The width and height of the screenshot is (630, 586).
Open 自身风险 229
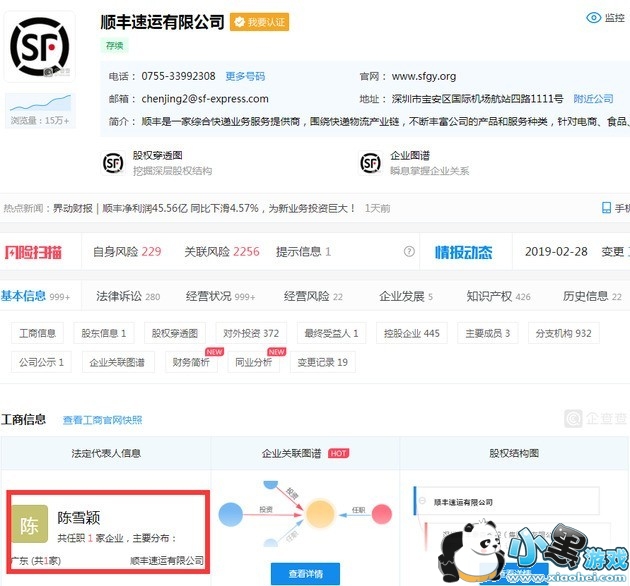coord(127,252)
